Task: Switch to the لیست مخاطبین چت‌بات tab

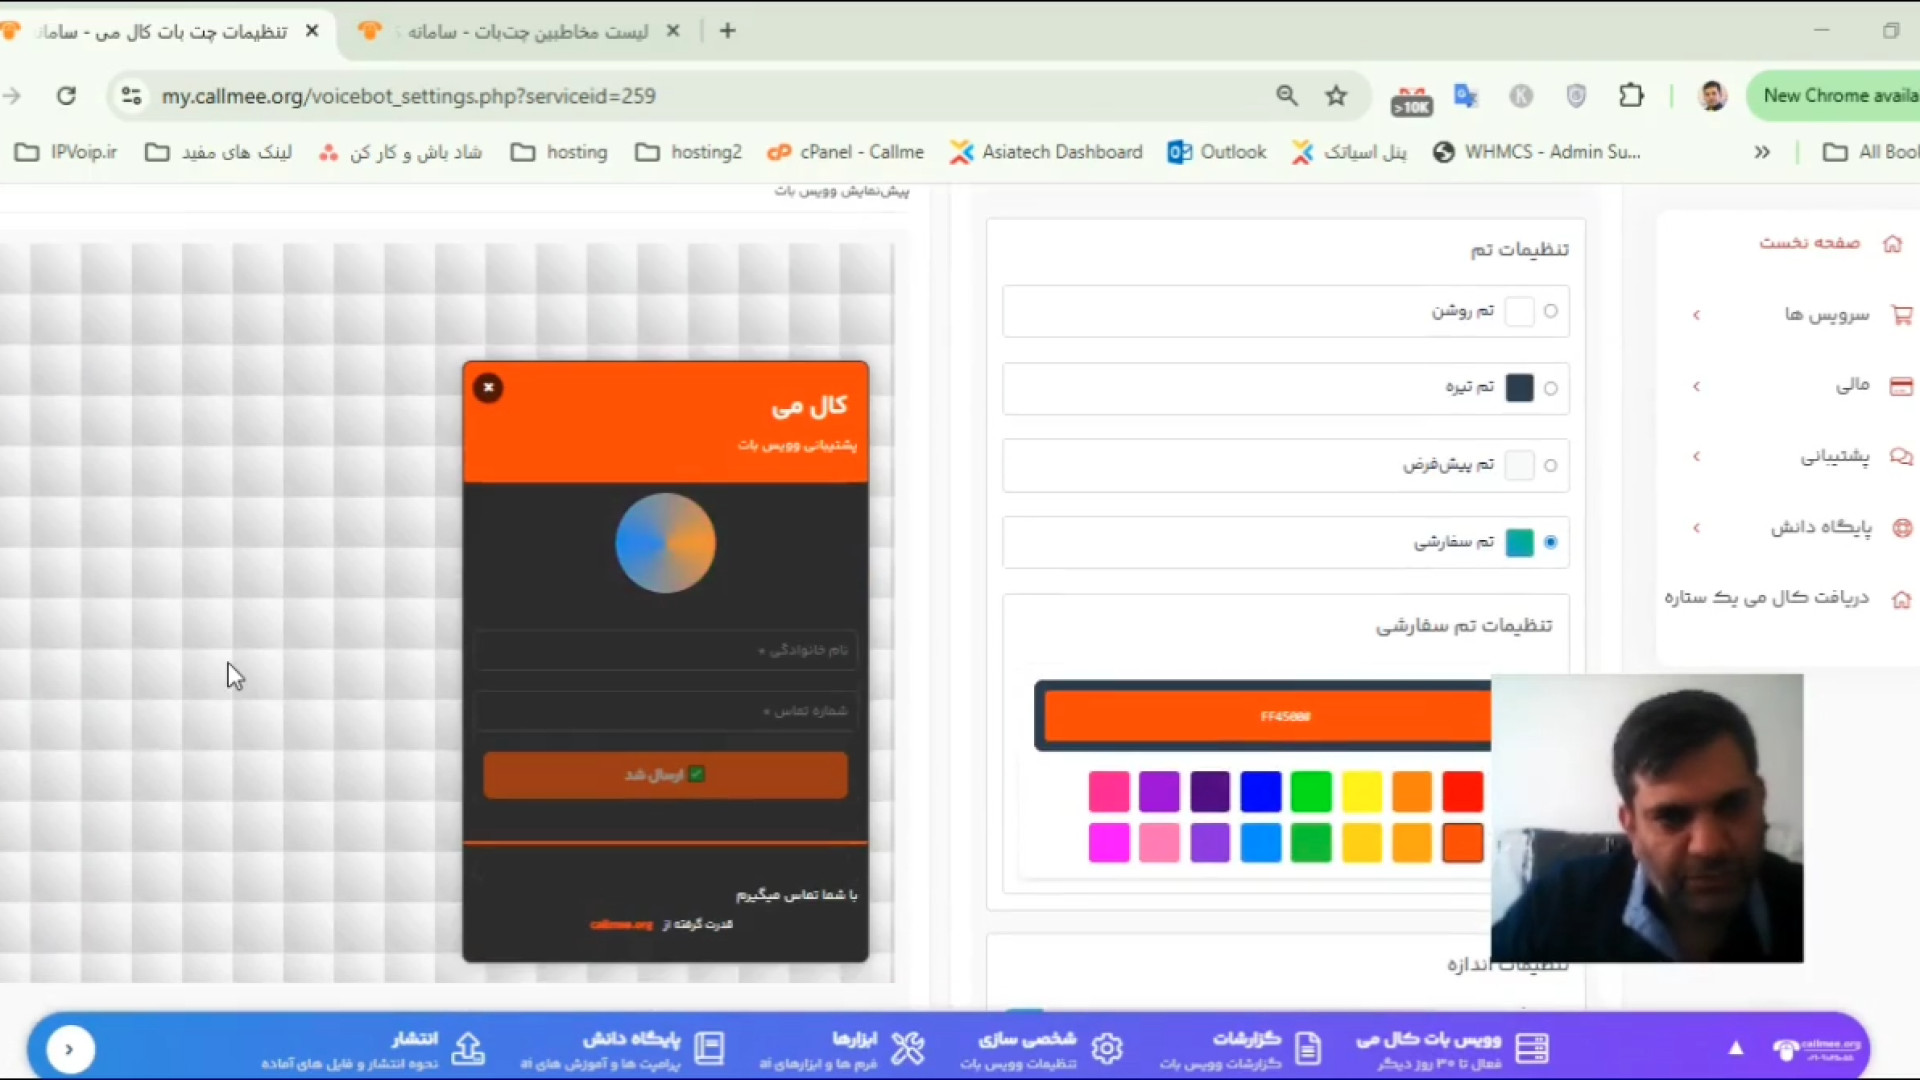Action: tap(527, 31)
